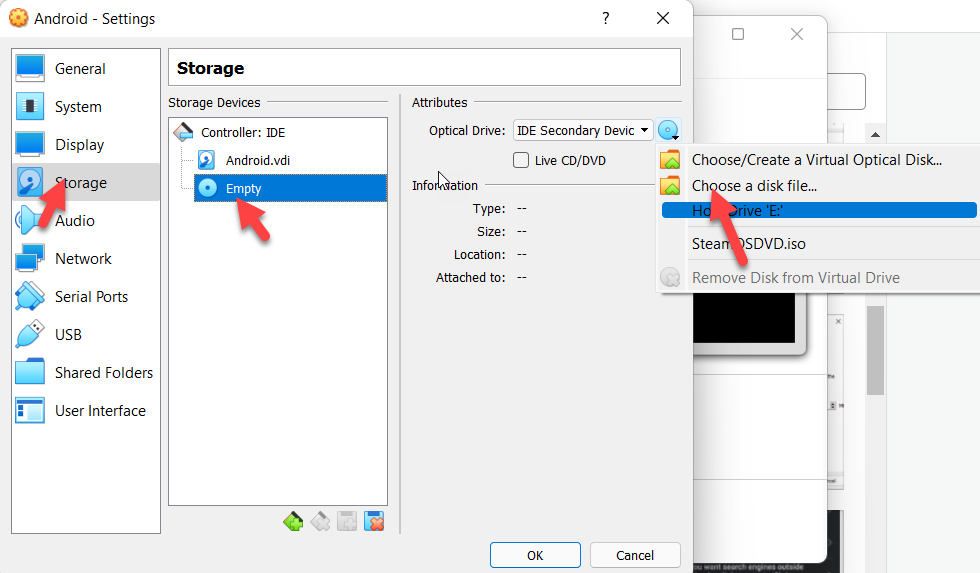Open the General settings category
The height and width of the screenshot is (573, 980).
click(x=80, y=69)
